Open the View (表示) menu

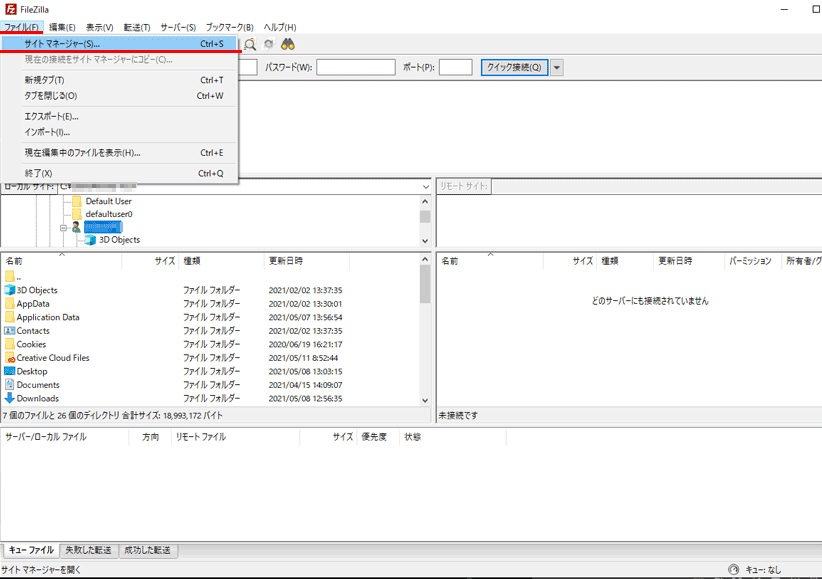(x=100, y=27)
